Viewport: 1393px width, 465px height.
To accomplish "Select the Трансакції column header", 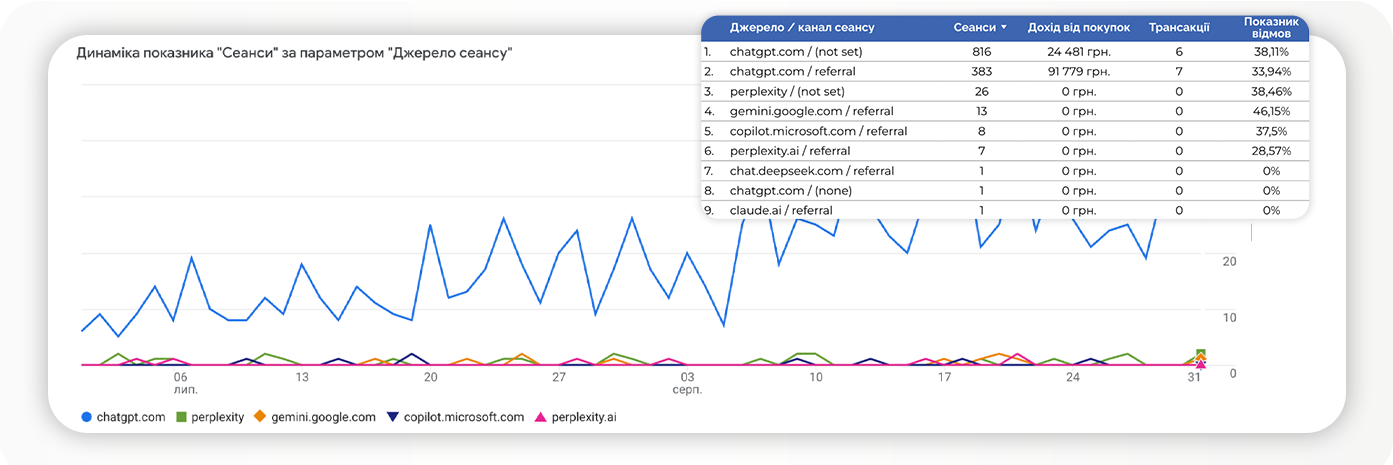I will click(x=1179, y=28).
